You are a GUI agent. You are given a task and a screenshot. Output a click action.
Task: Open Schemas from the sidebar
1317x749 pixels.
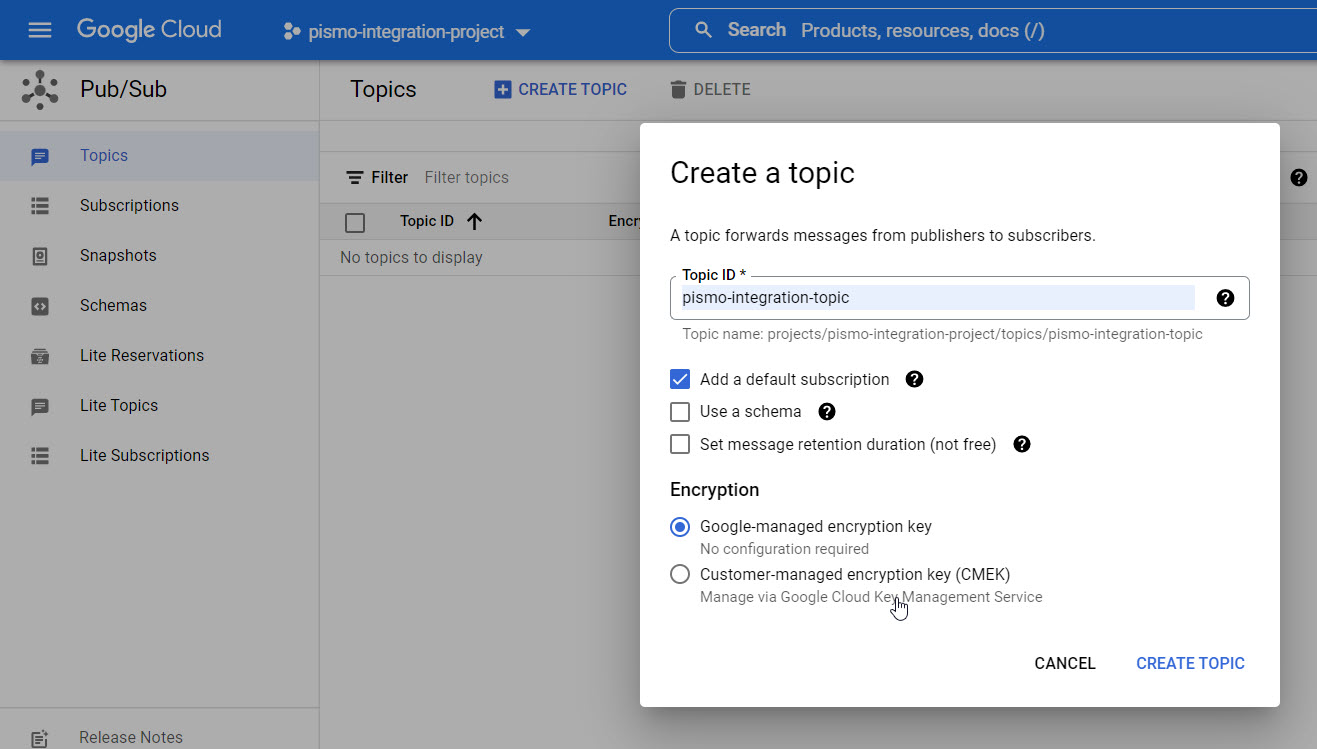click(x=160, y=306)
